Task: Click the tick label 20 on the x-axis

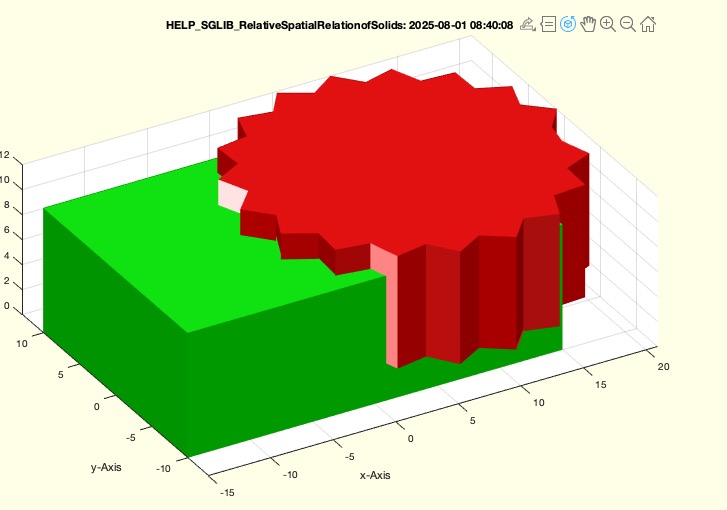Action: click(663, 367)
